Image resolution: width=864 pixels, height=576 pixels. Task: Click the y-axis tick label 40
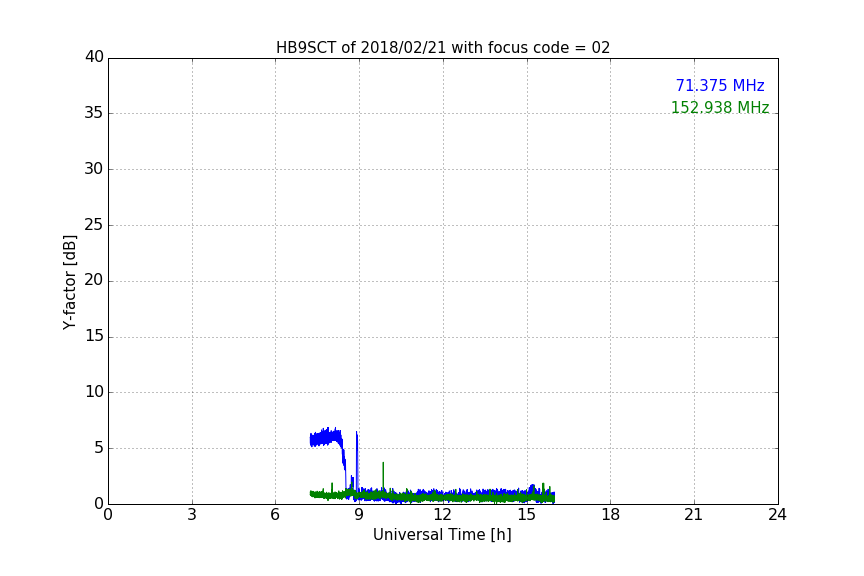pyautogui.click(x=94, y=57)
